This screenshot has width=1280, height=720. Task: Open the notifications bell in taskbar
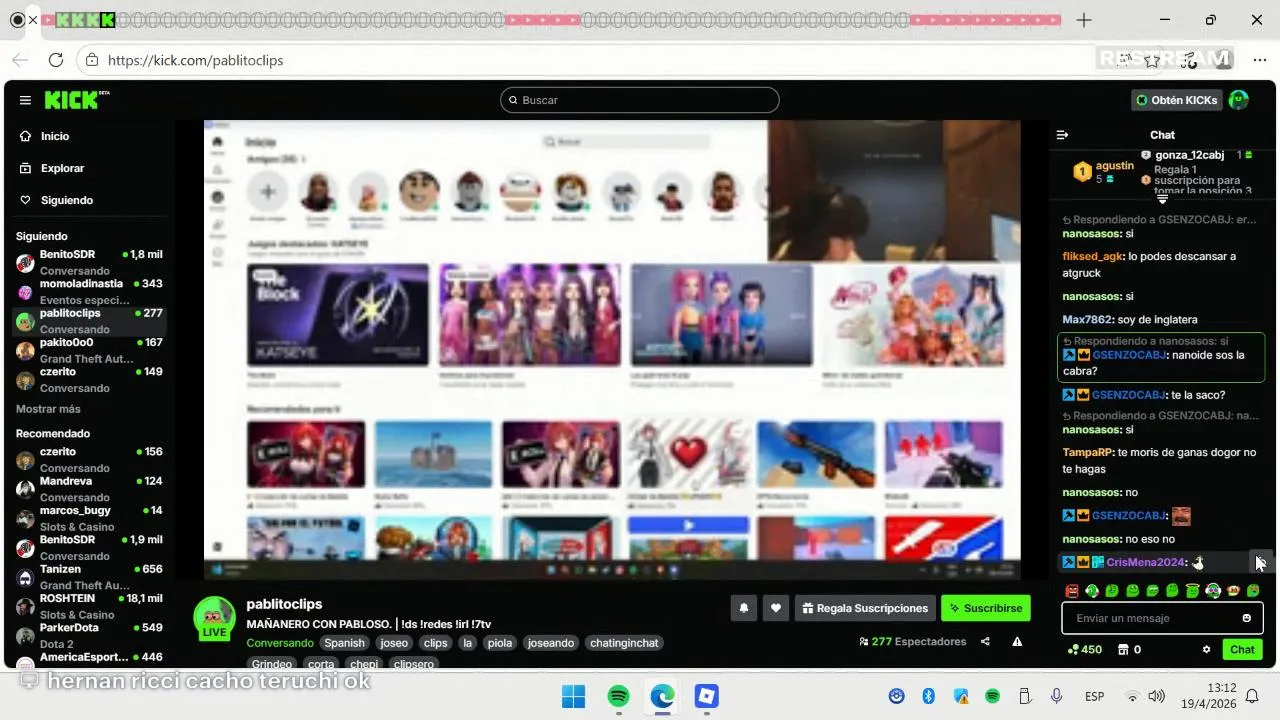tap(1252, 696)
